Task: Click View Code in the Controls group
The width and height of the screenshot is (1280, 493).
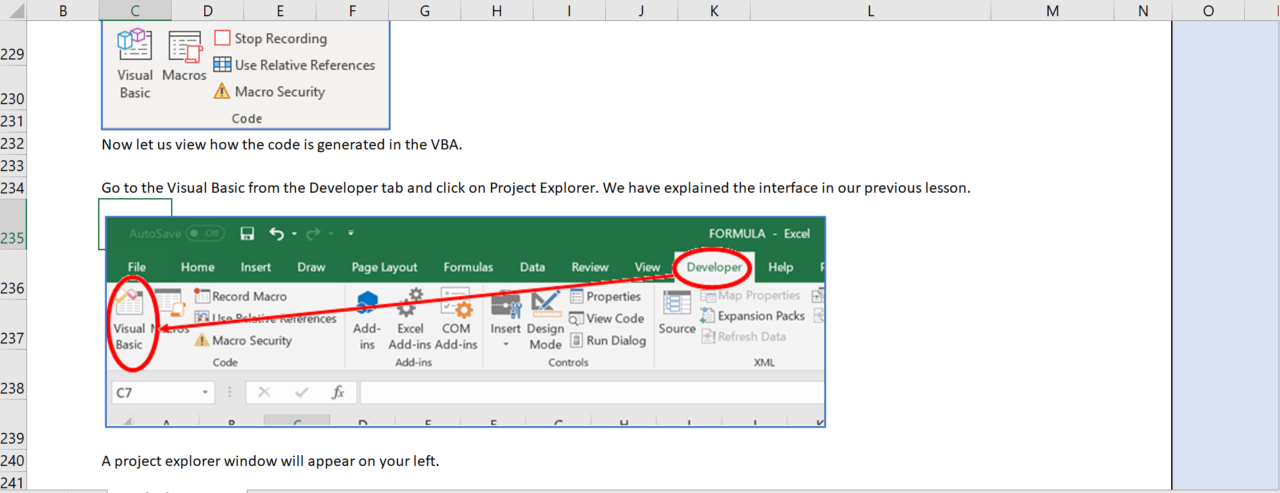Action: (607, 318)
